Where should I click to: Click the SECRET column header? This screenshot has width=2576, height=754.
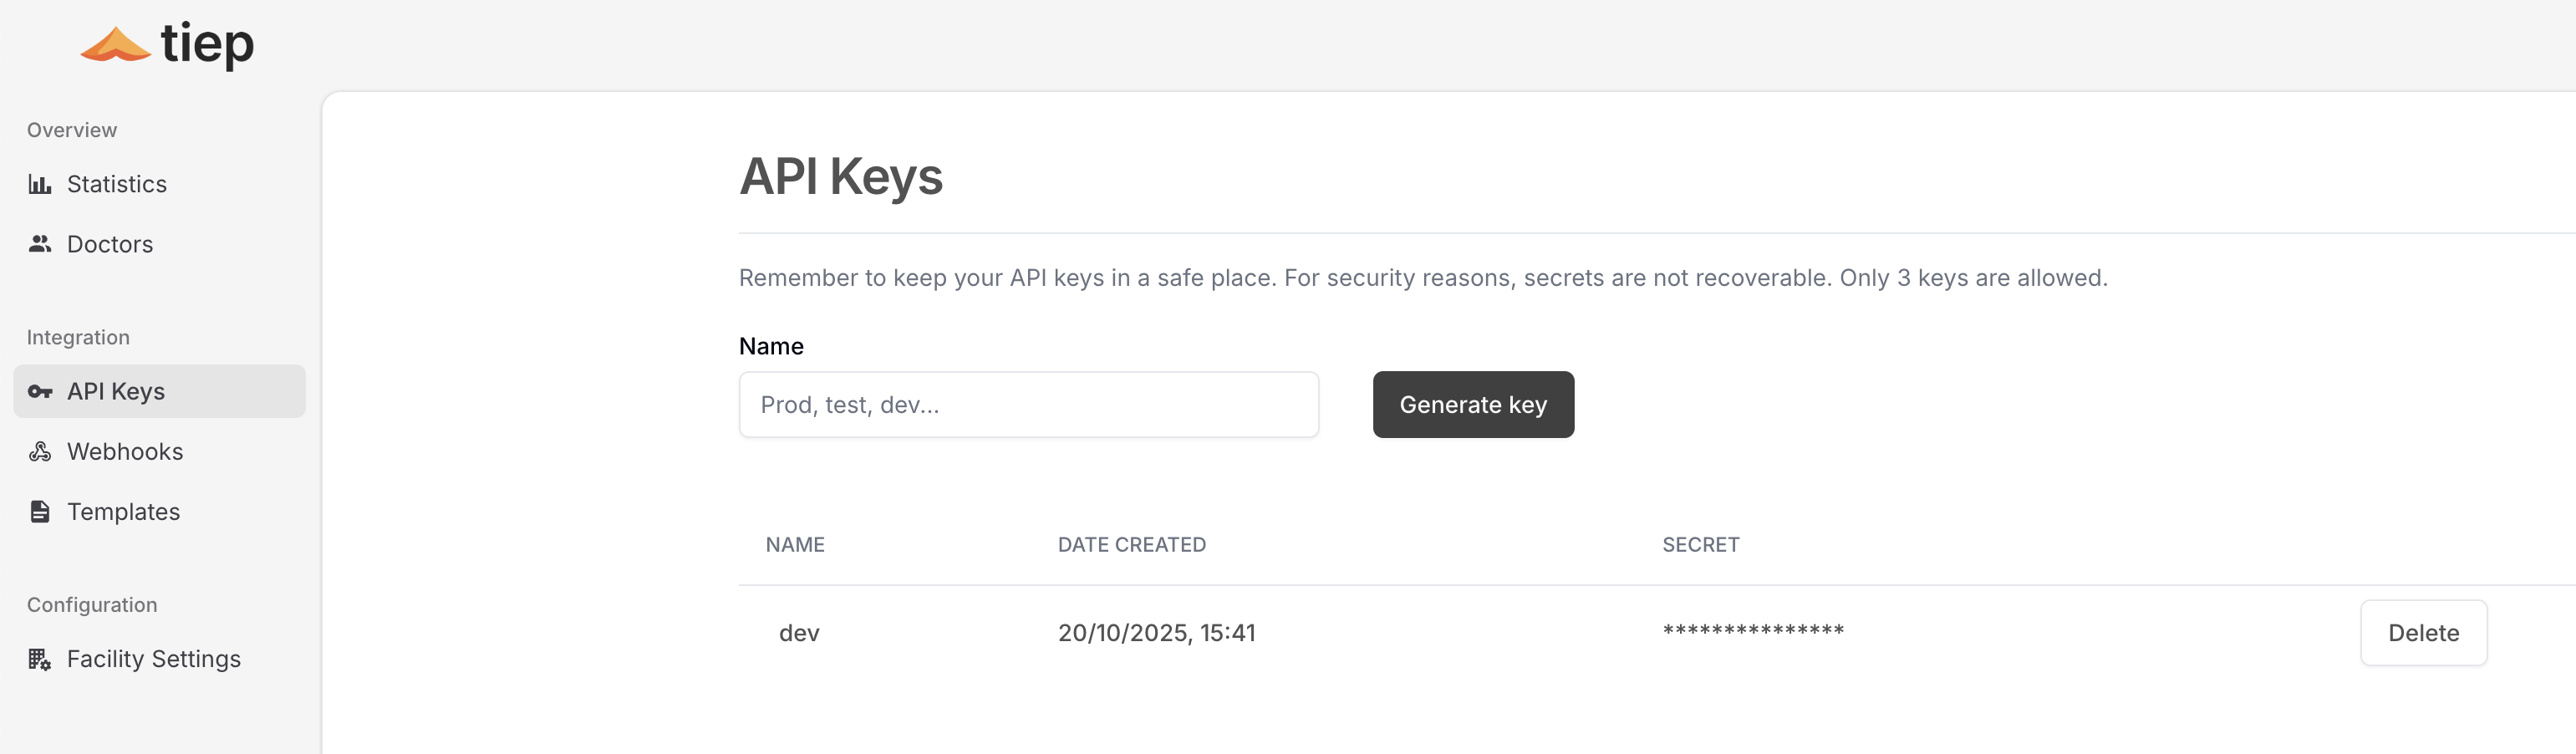(x=1700, y=545)
